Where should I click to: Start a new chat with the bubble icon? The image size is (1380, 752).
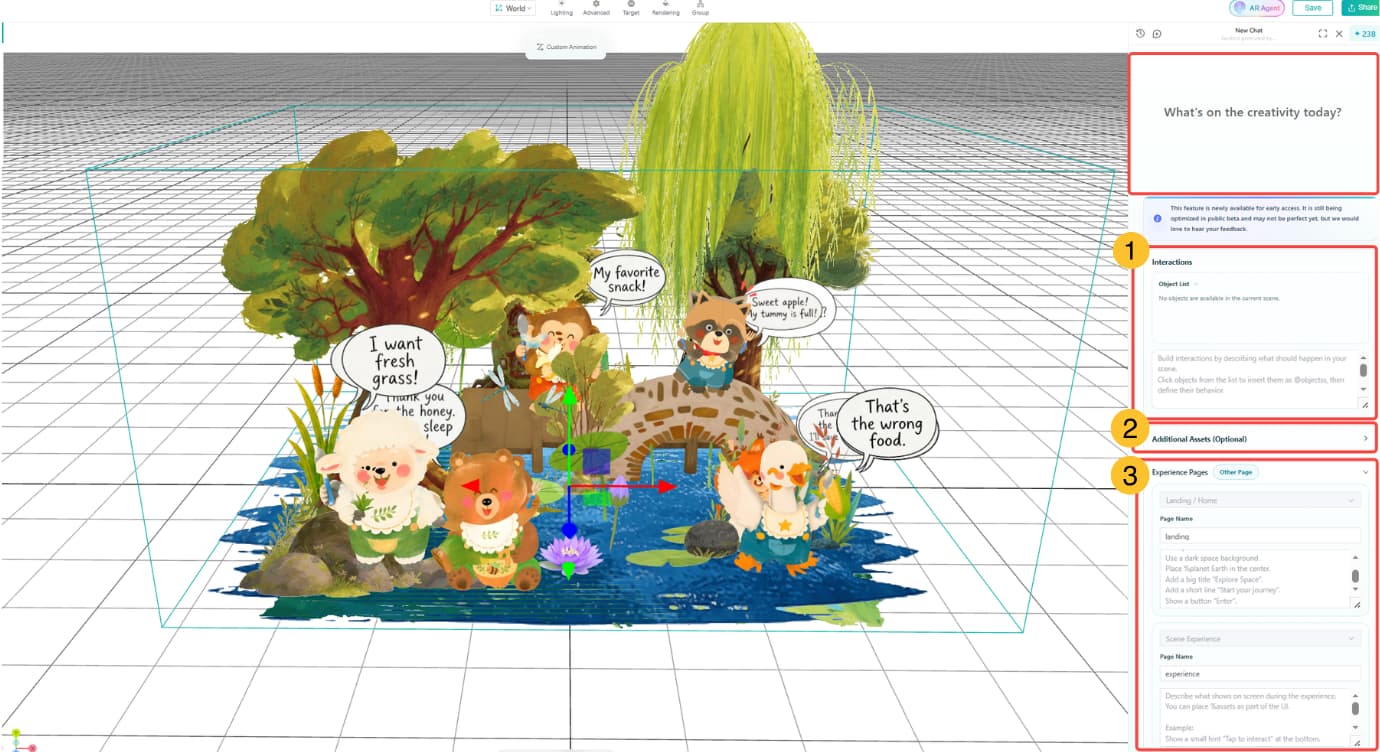(x=1157, y=33)
